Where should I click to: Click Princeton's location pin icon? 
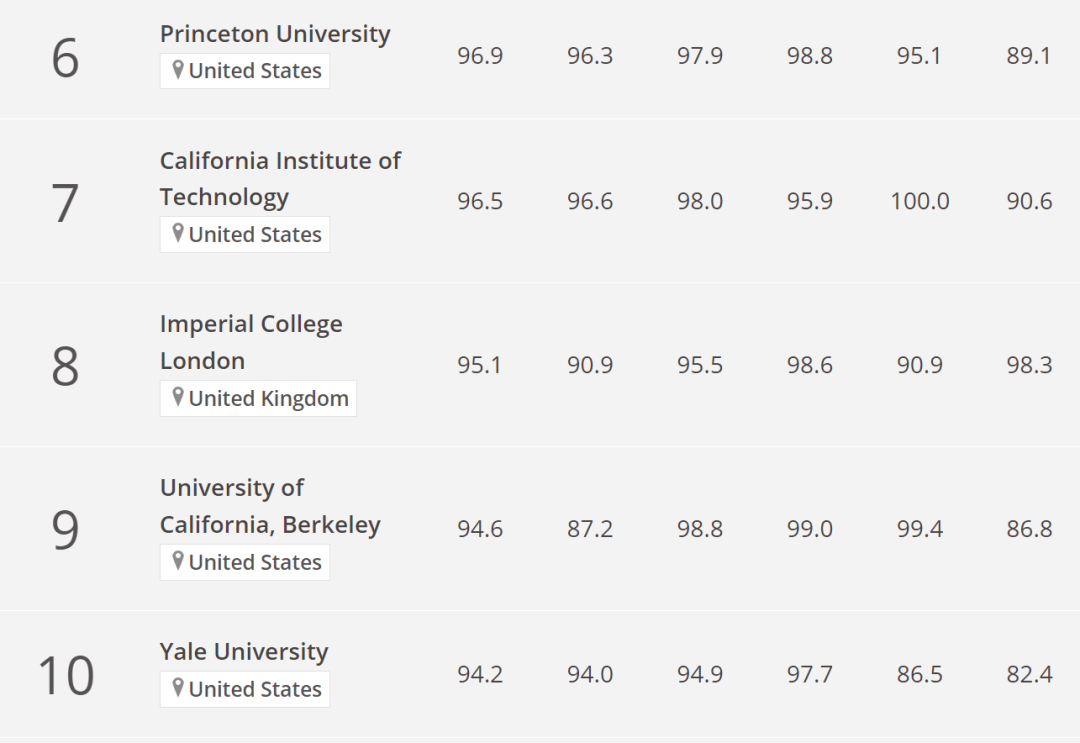pos(178,70)
